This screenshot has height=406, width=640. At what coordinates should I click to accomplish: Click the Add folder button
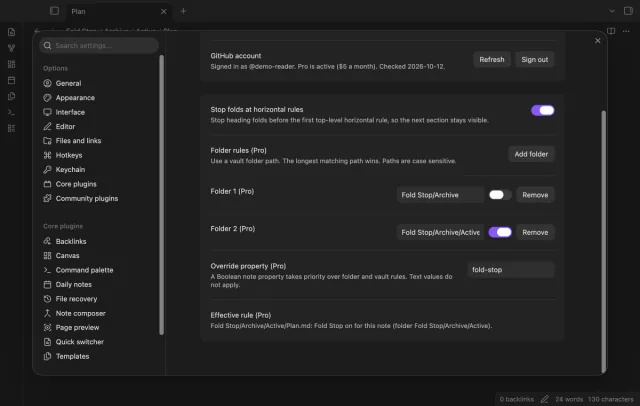tap(531, 154)
